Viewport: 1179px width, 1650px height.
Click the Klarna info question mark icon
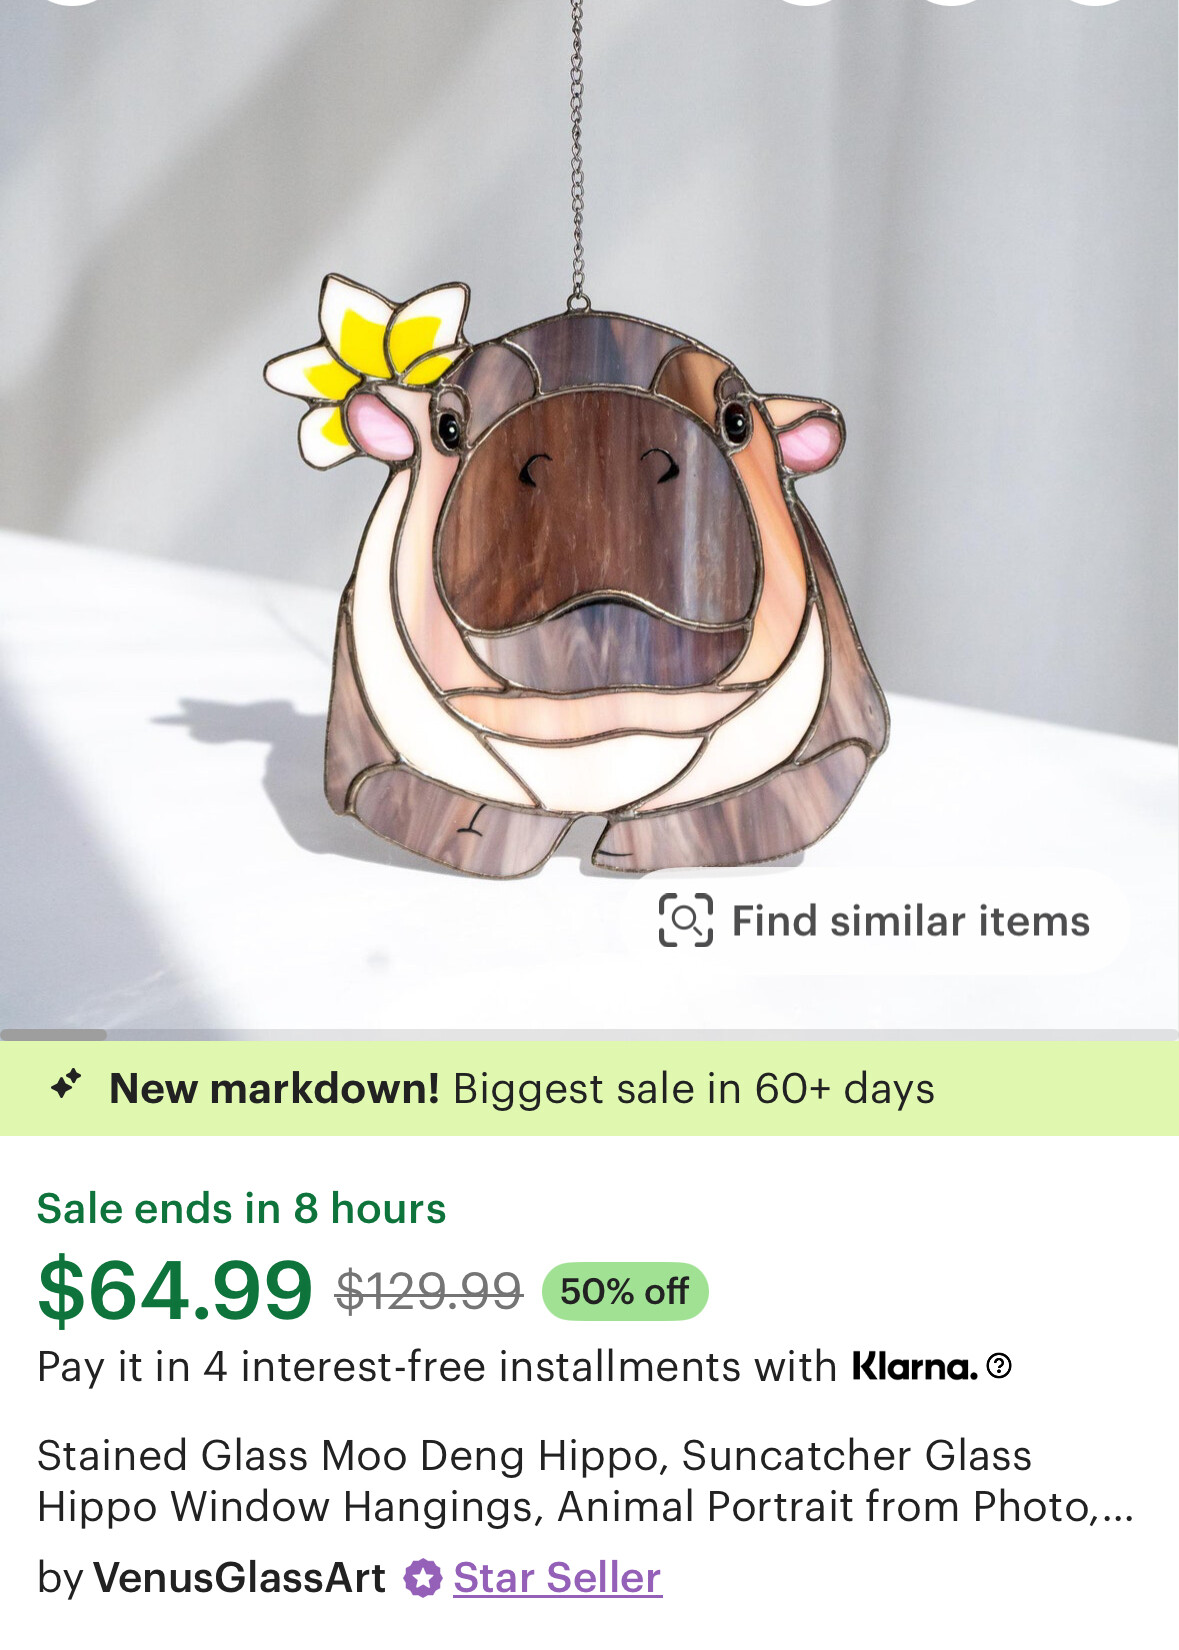tap(999, 1366)
